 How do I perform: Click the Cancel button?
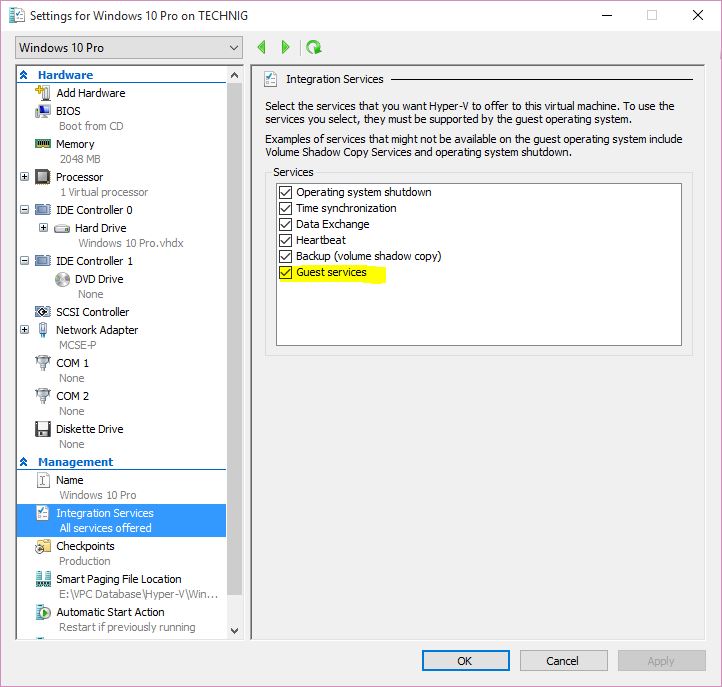tap(563, 661)
